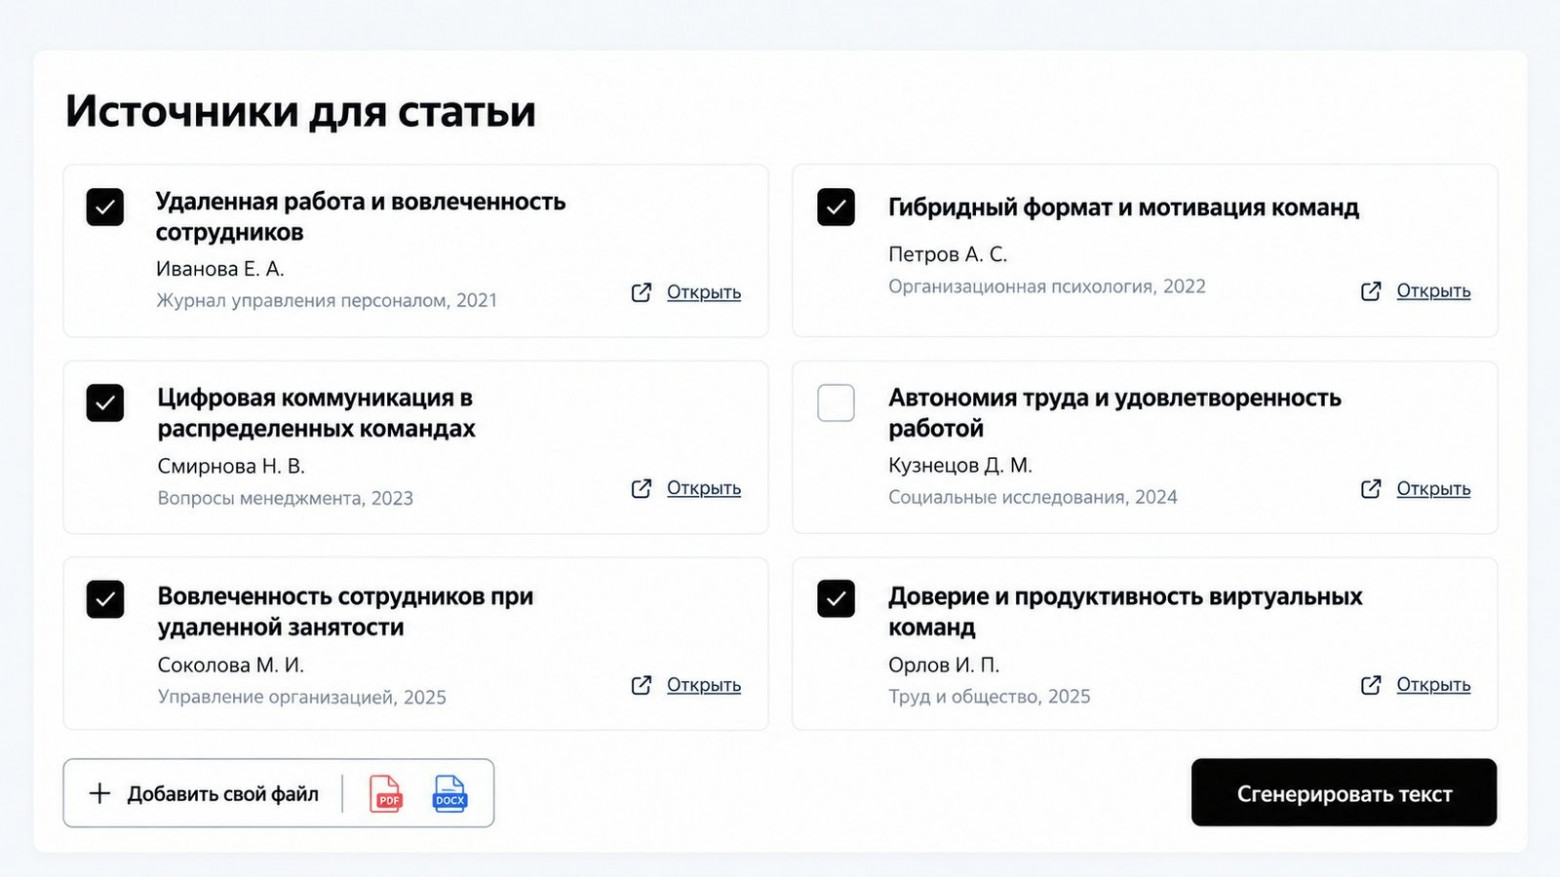Open the Журнал управления персоналом 2021 source link
Image resolution: width=1560 pixels, height=877 pixels.
pyautogui.click(x=704, y=292)
